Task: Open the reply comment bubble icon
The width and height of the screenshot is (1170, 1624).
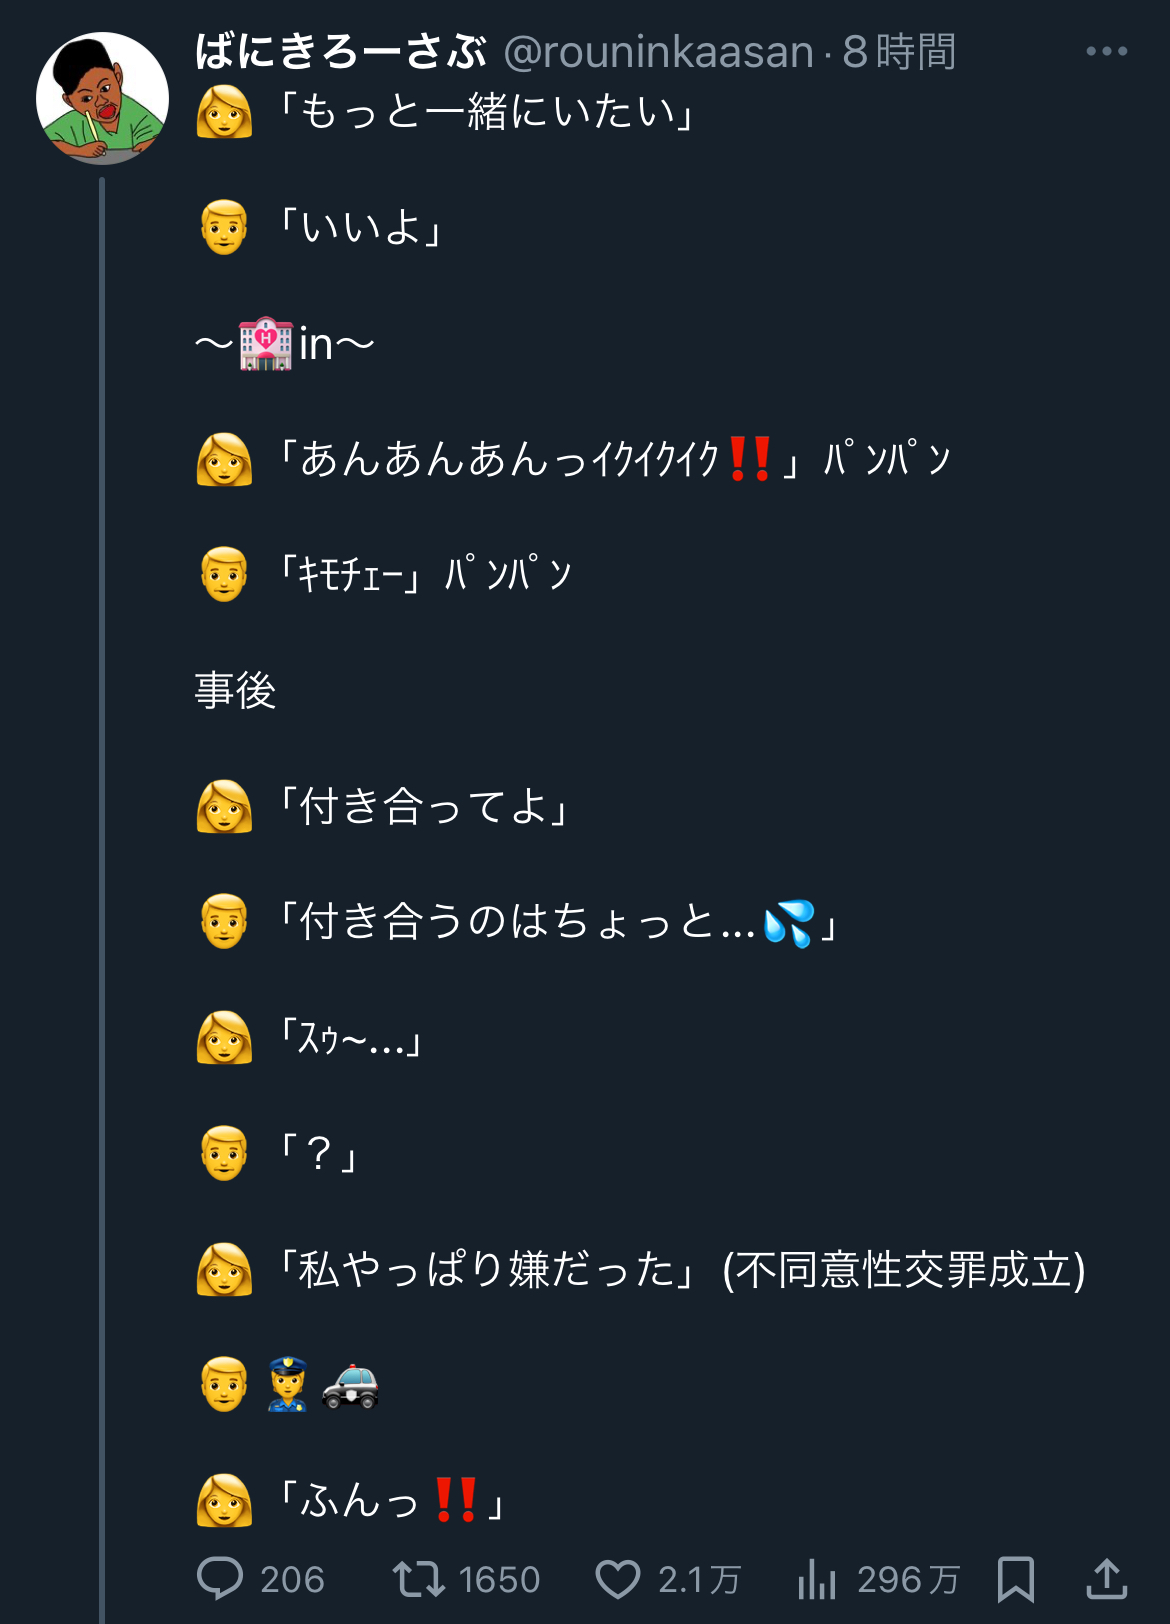Action: pyautogui.click(x=220, y=1579)
